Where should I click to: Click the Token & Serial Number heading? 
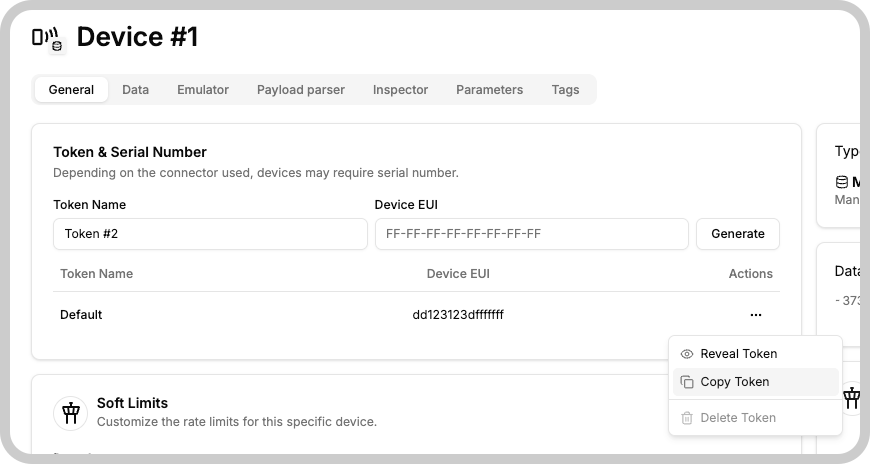pos(130,152)
